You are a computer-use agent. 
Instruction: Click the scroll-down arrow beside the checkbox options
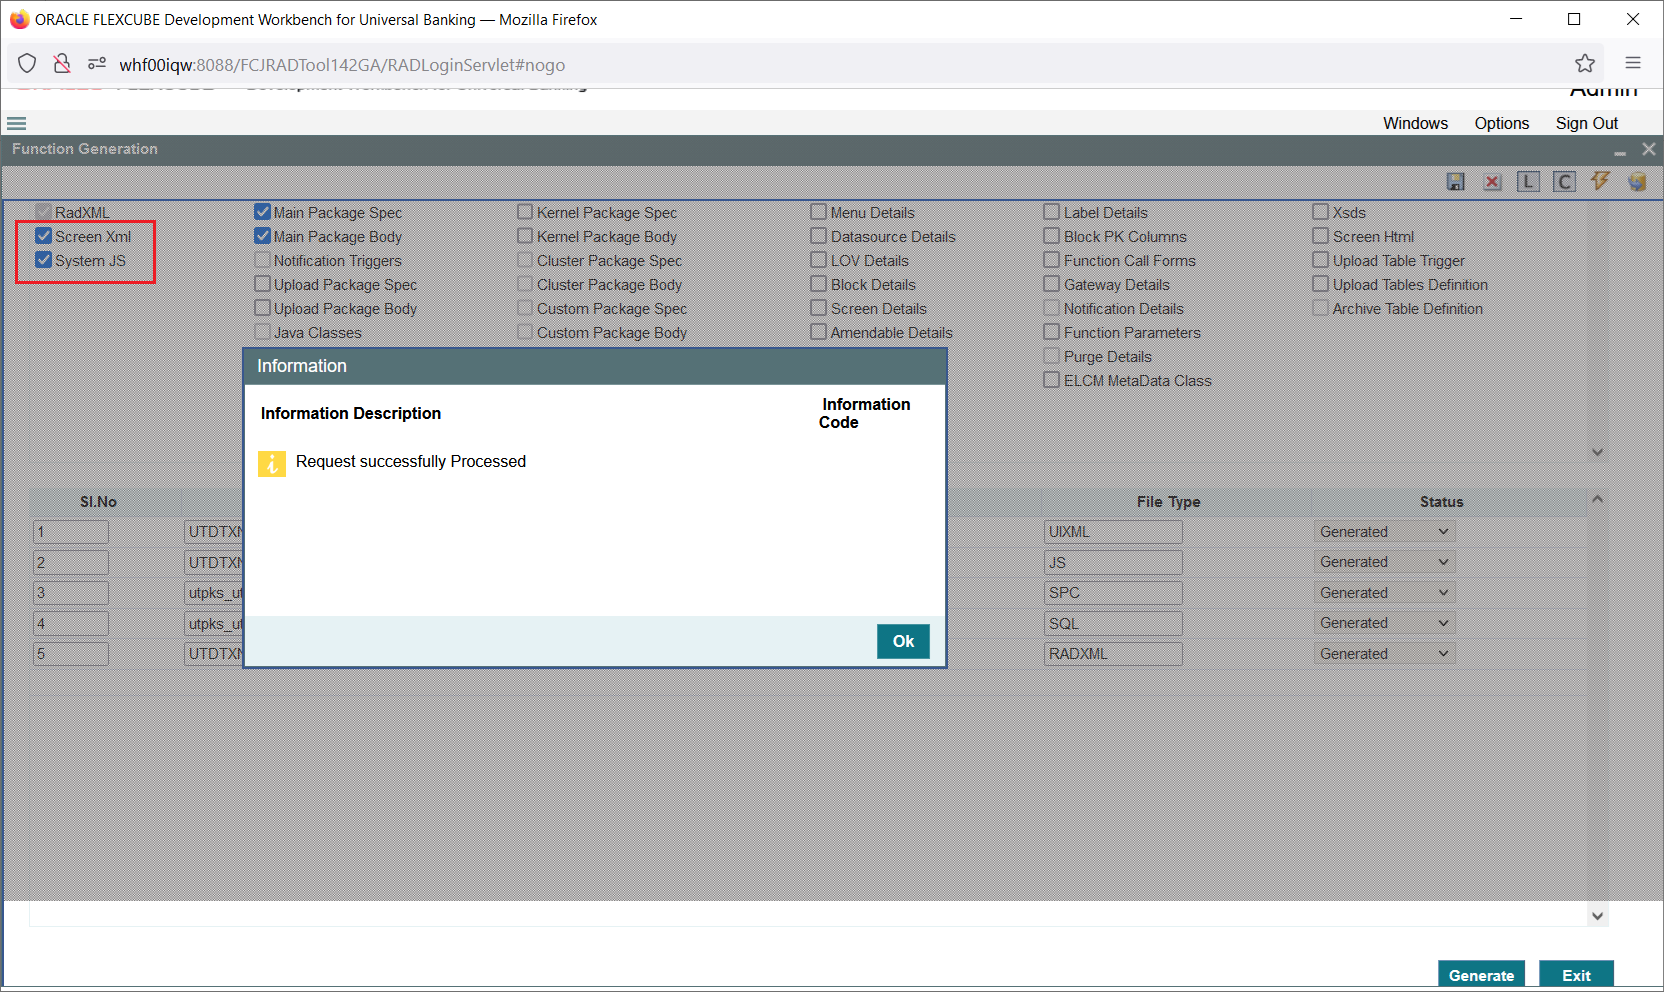[1597, 452]
